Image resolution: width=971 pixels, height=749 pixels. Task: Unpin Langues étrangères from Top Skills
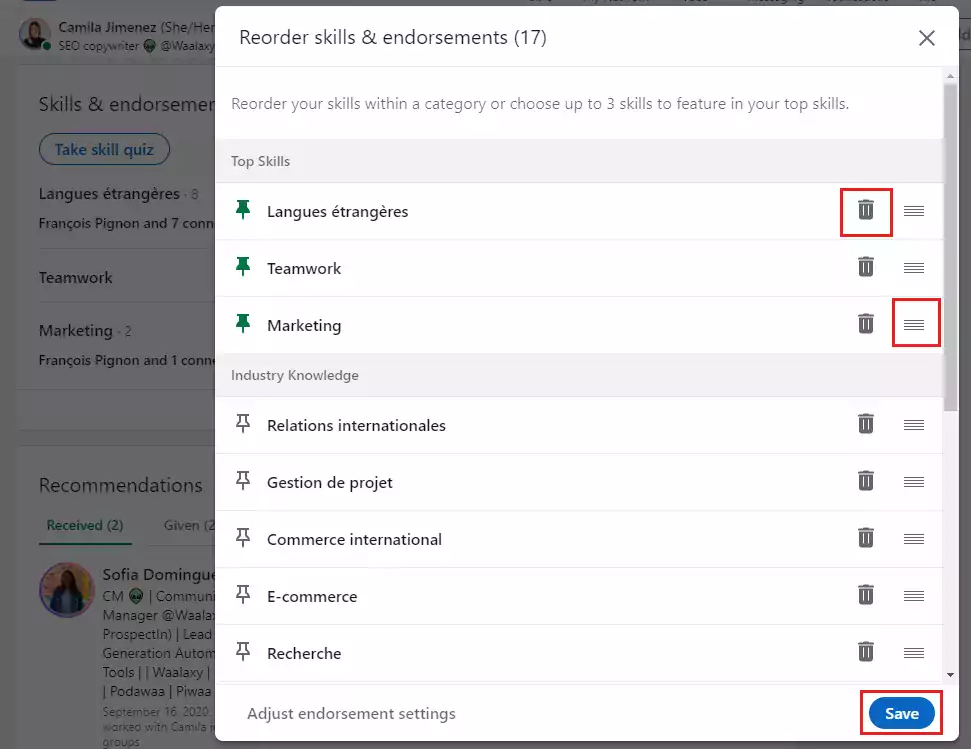coord(241,211)
